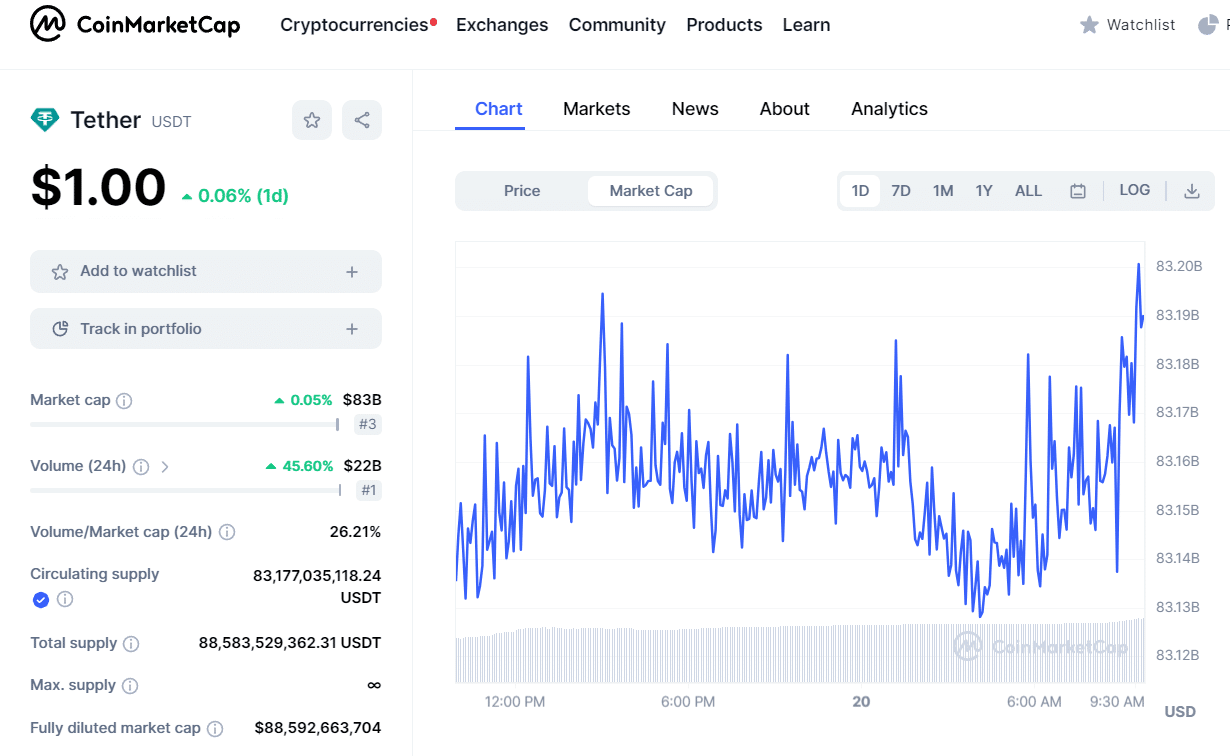Open the calendar date range picker
Screen dimensions: 1230x756
[1078, 191]
